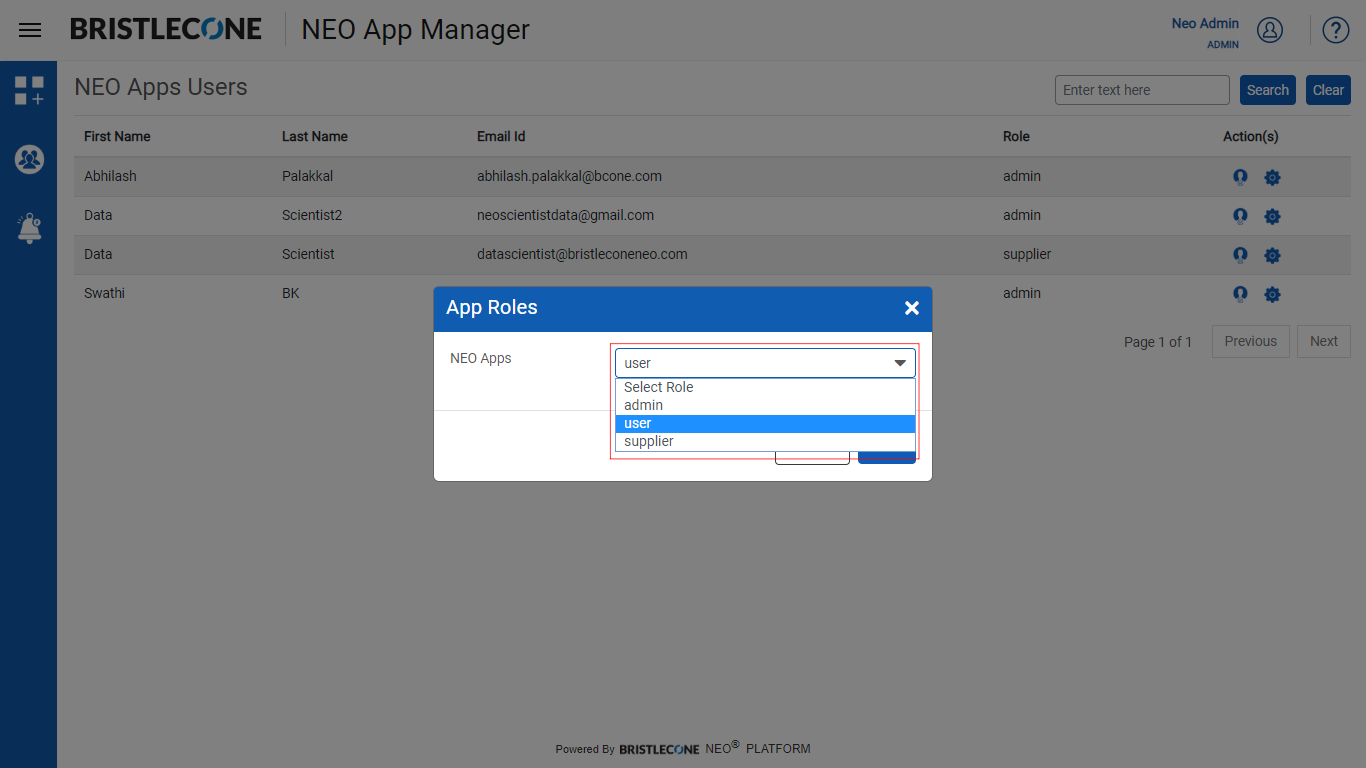Open the notifications bell sidebar icon
The width and height of the screenshot is (1366, 768).
coord(29,228)
